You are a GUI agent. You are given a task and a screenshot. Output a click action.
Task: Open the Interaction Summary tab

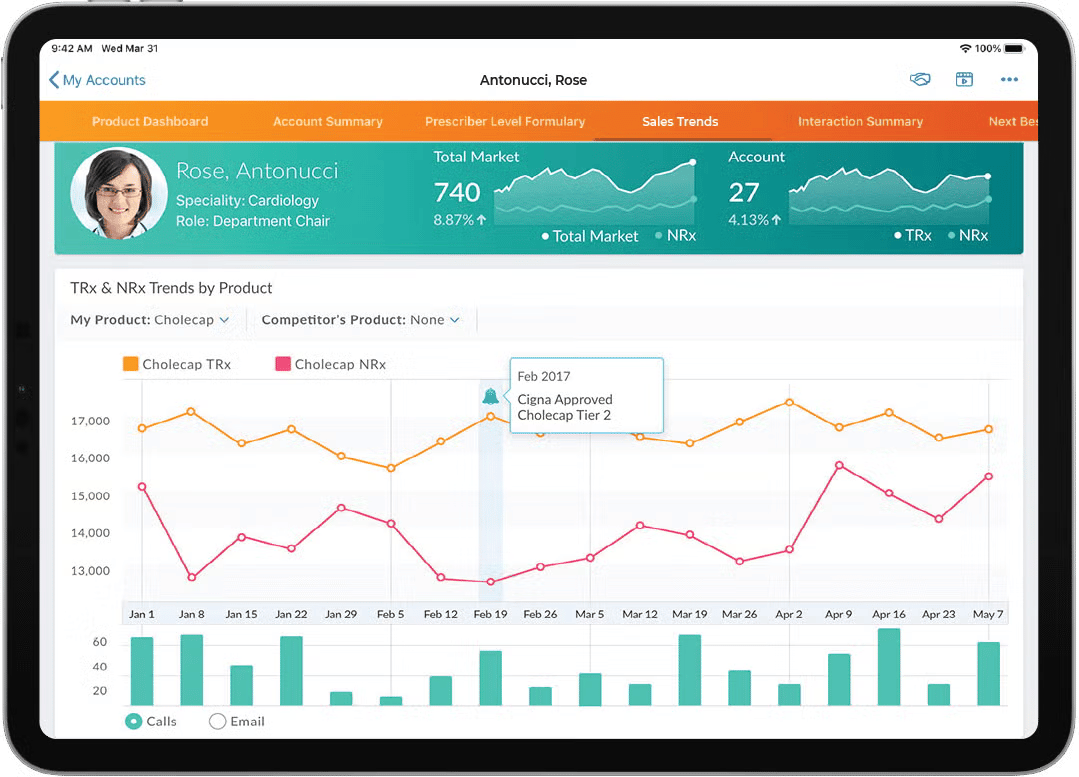[860, 121]
